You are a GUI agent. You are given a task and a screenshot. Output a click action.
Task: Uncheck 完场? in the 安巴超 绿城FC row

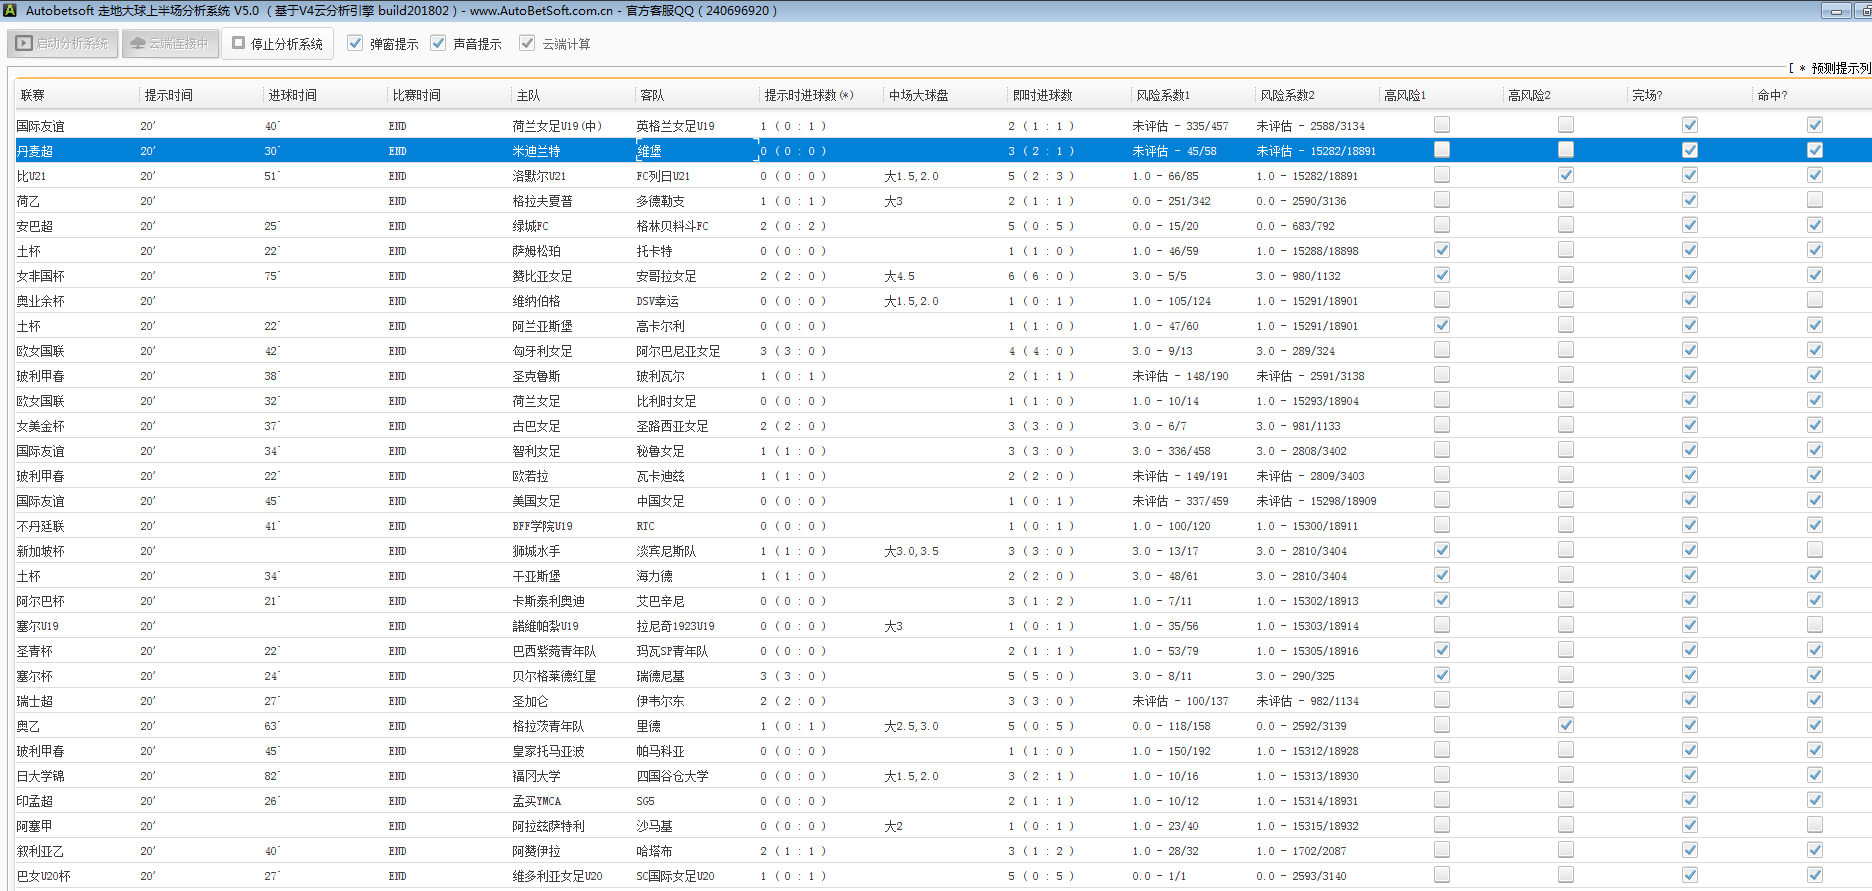[1690, 225]
